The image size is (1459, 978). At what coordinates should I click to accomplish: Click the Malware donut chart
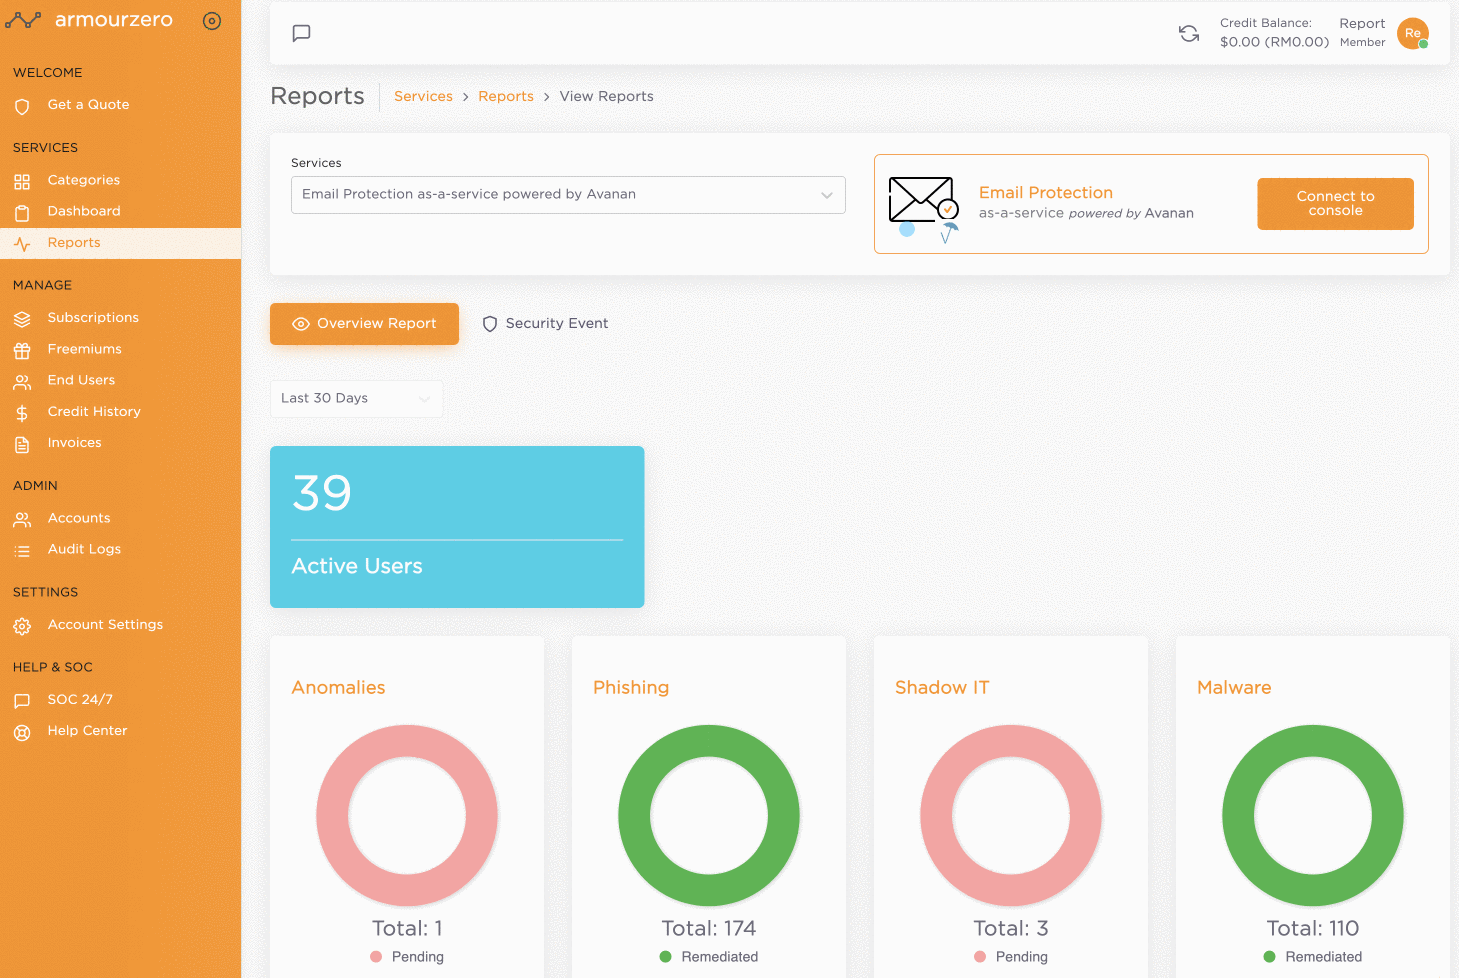tap(1313, 816)
